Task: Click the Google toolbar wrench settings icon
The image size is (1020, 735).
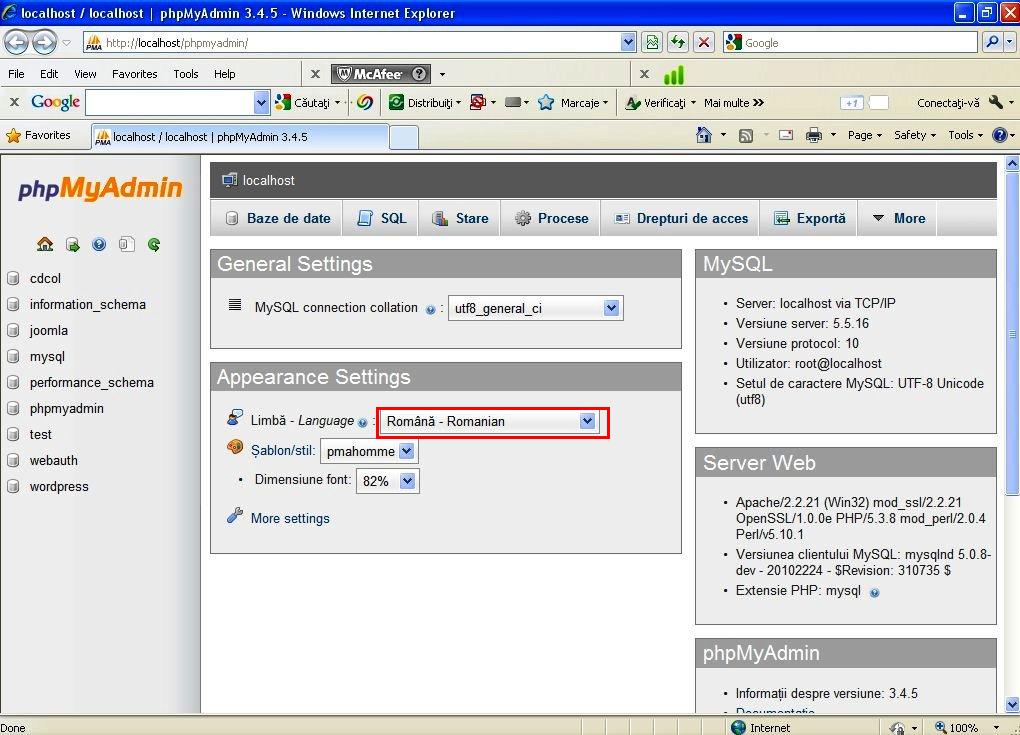Action: tap(995, 102)
